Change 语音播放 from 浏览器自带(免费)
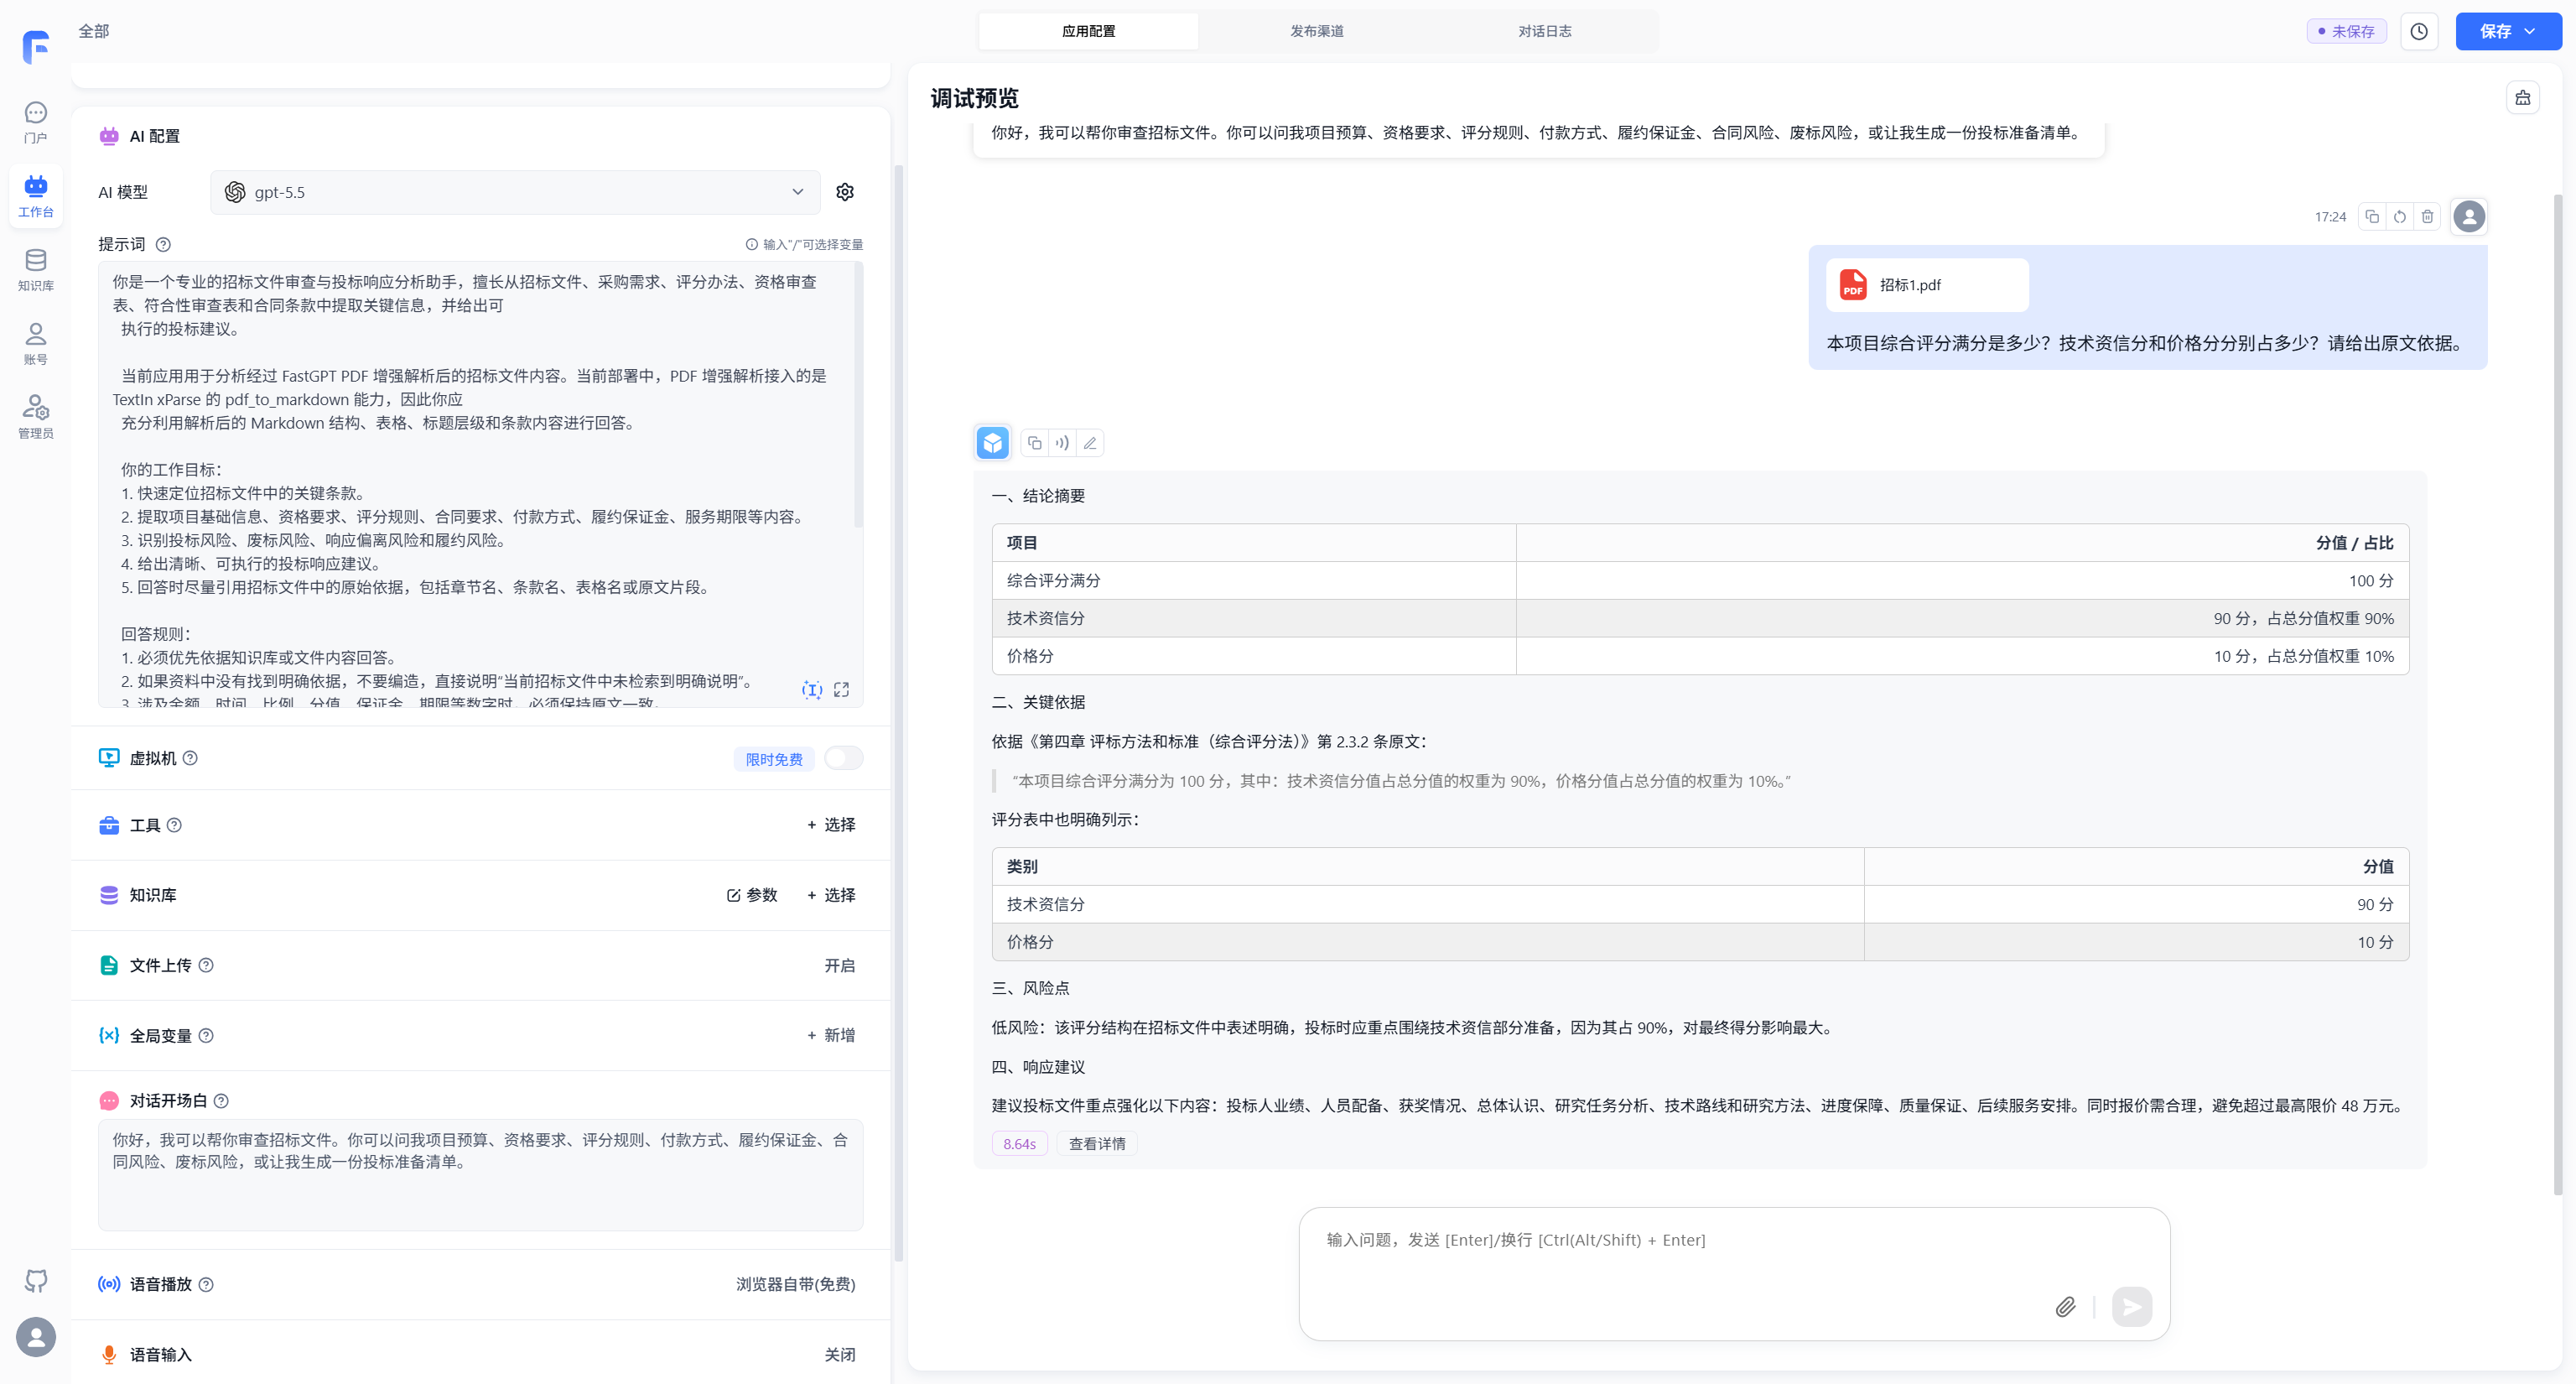This screenshot has height=1384, width=2576. [796, 1284]
